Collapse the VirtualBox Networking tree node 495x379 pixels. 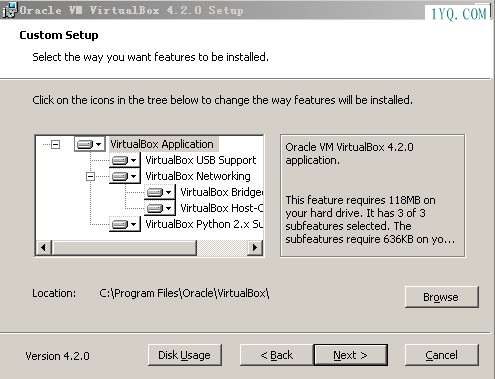click(x=90, y=176)
